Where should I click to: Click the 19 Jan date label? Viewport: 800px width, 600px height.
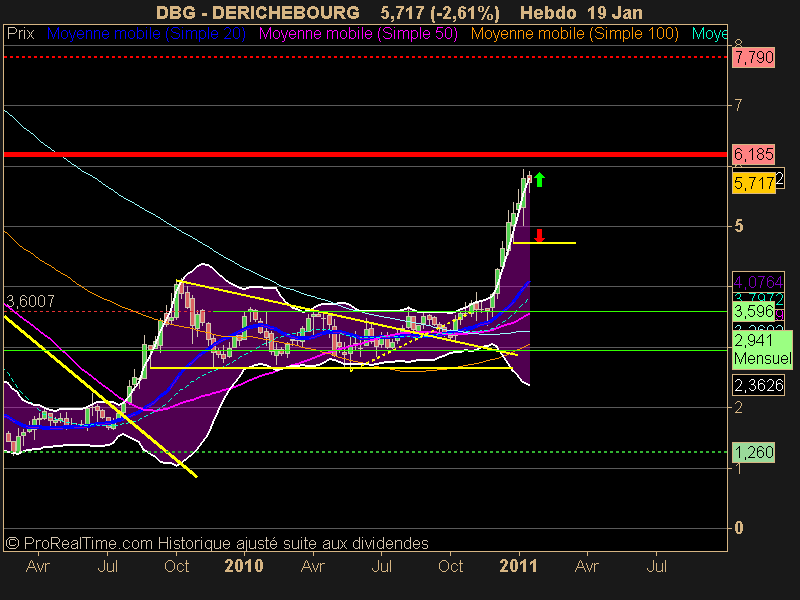point(615,12)
